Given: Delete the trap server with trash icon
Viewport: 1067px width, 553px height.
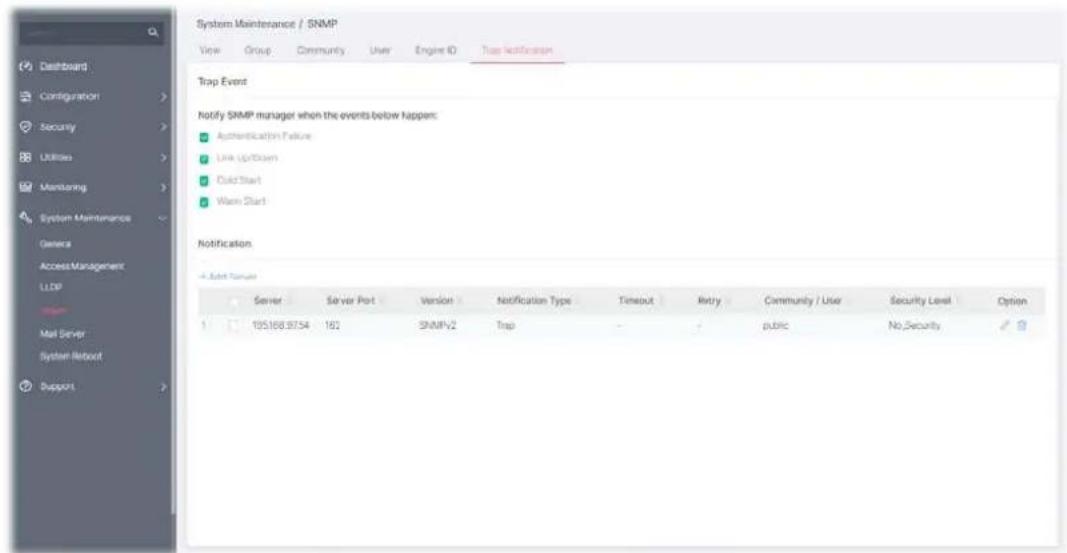Looking at the screenshot, I should (1021, 325).
